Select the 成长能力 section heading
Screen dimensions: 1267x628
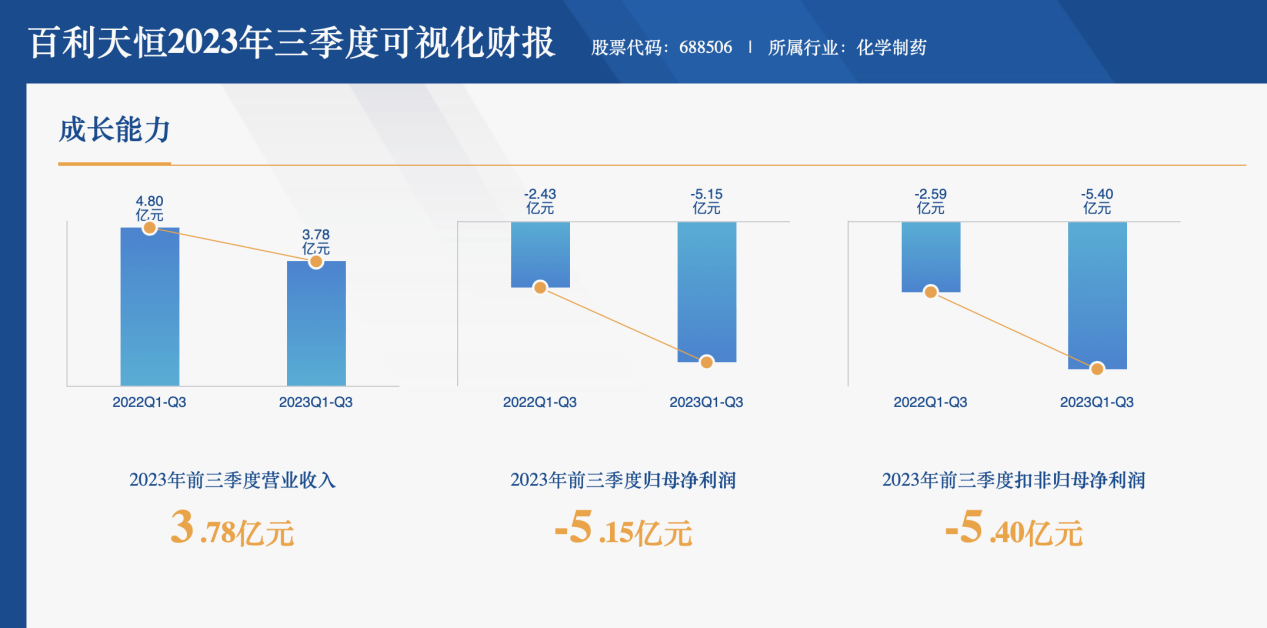114,129
